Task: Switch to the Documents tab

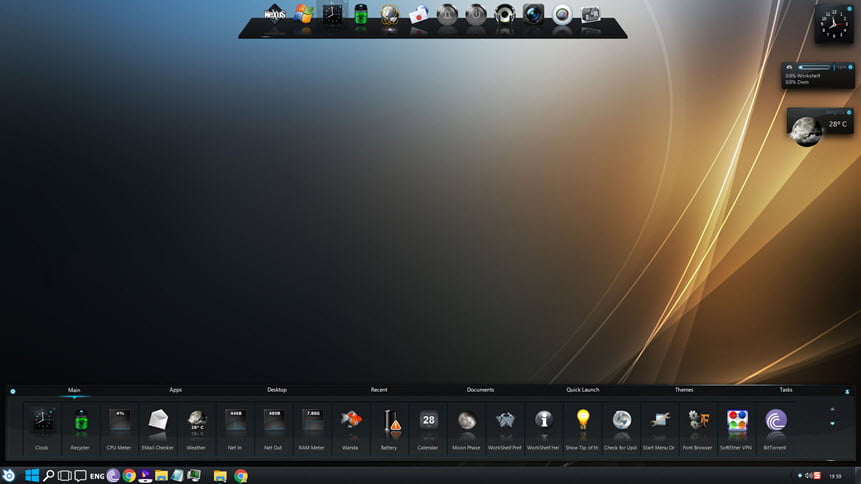Action: 480,390
